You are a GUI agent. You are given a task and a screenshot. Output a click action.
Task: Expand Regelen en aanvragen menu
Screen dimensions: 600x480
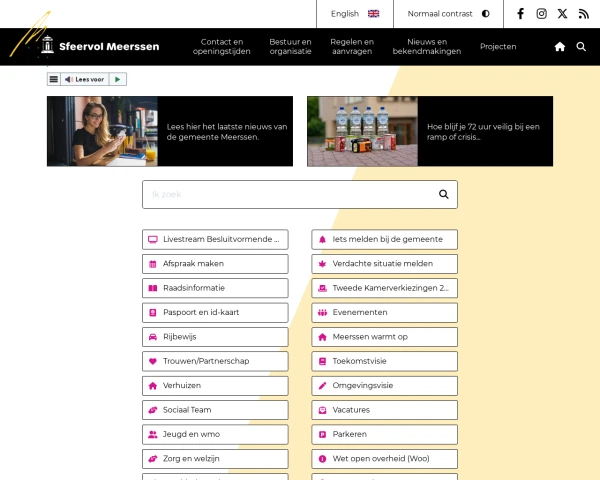coord(352,47)
